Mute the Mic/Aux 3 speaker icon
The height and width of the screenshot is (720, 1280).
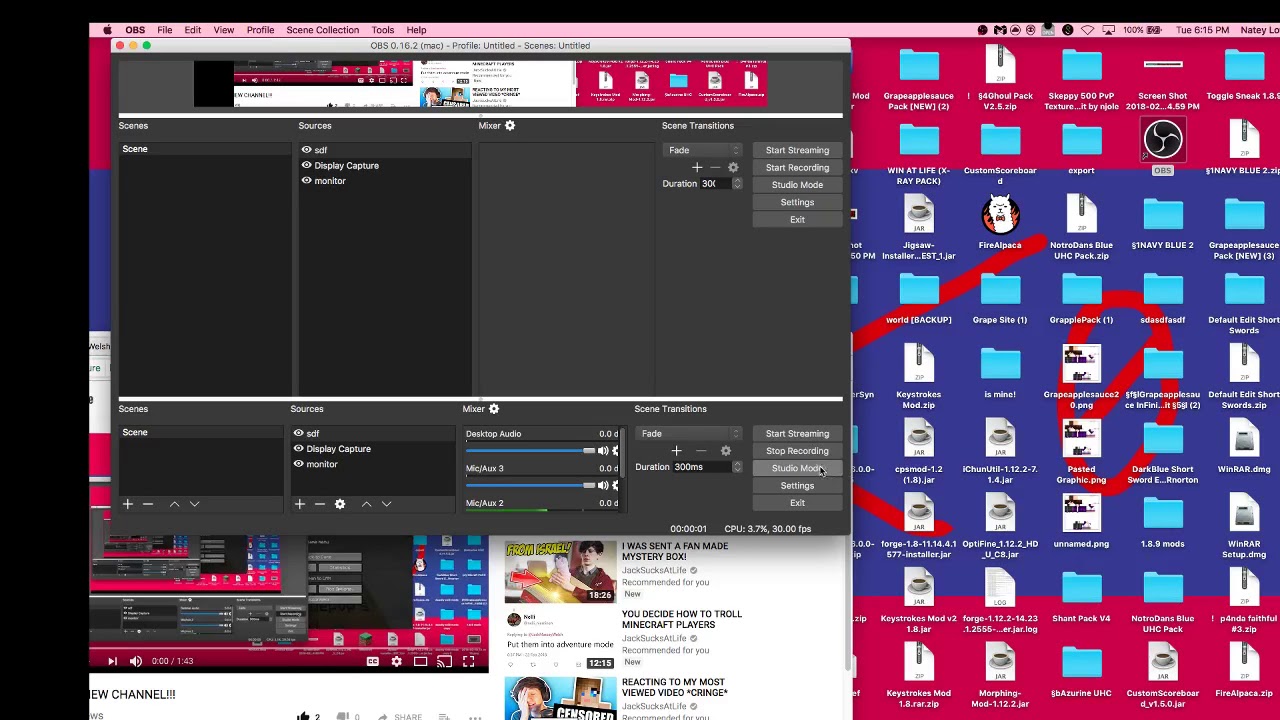coord(603,485)
